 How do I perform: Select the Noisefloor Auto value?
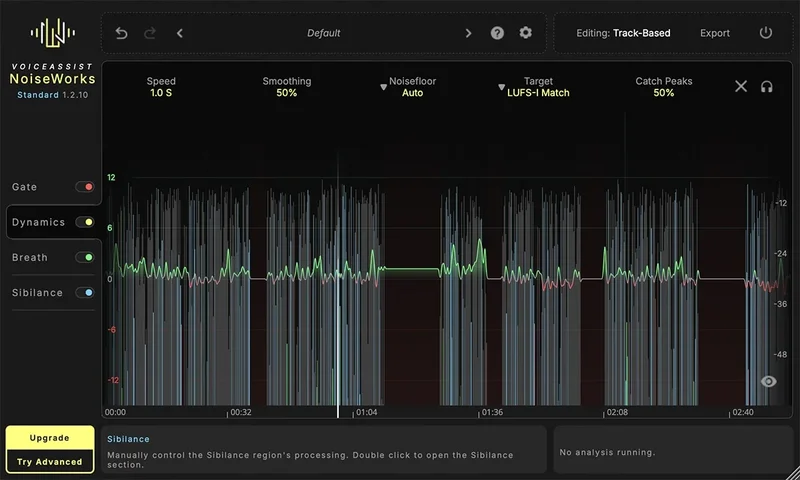pyautogui.click(x=412, y=93)
